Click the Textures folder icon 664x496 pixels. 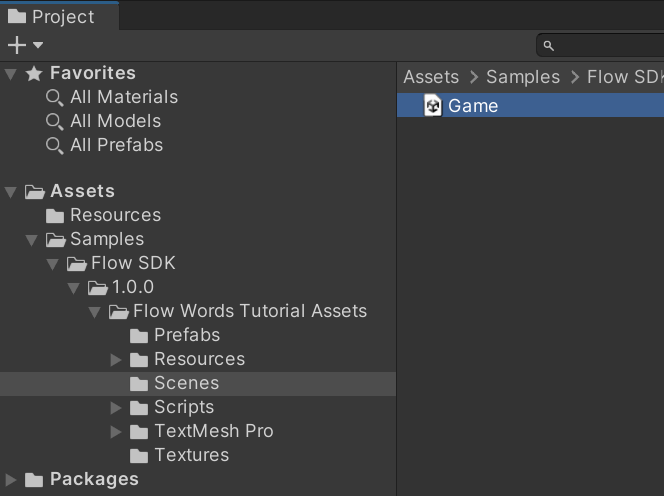point(140,455)
